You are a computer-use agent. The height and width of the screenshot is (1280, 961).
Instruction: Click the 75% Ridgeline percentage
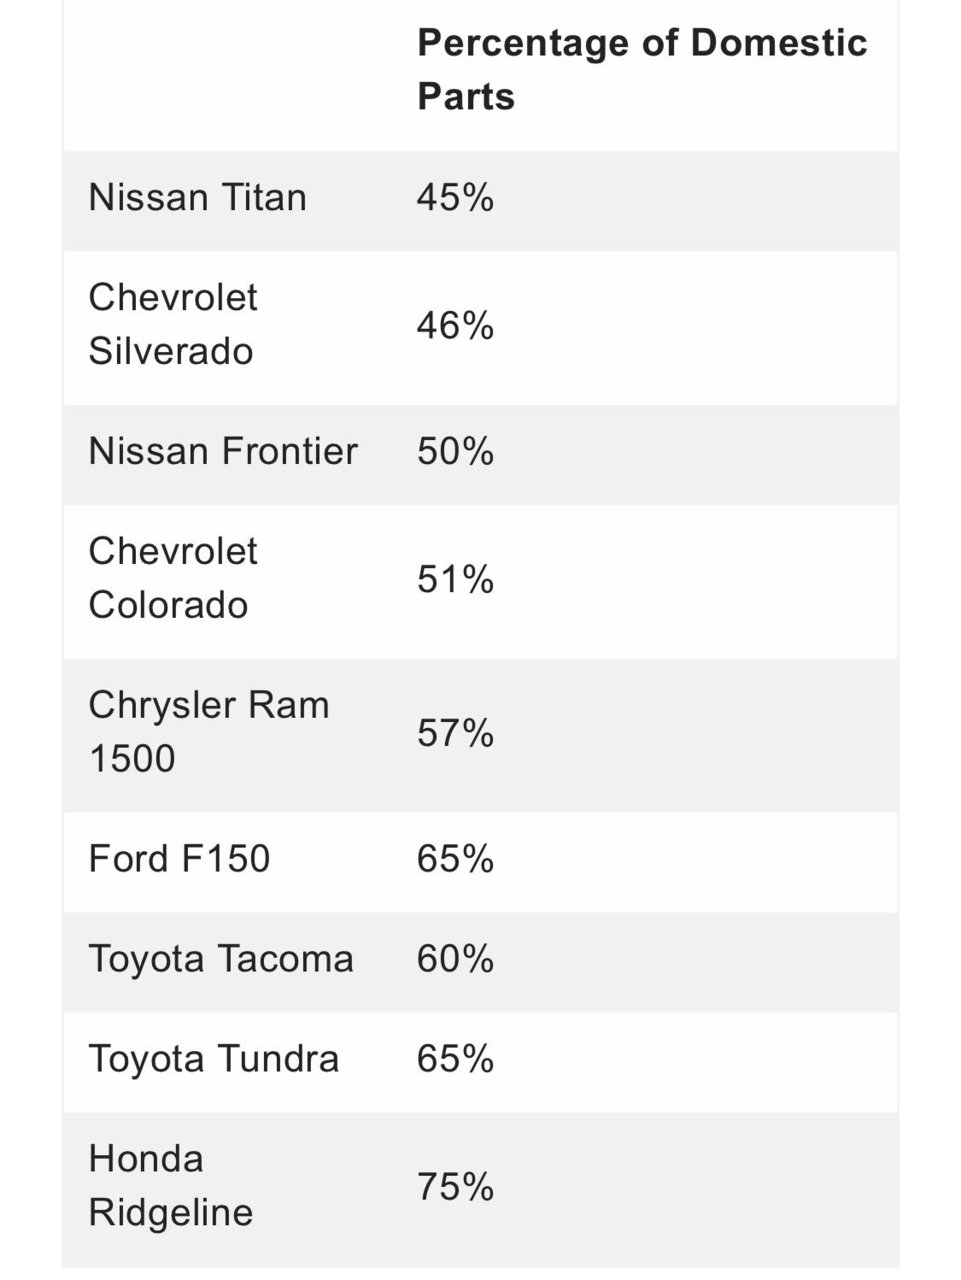coord(455,1187)
